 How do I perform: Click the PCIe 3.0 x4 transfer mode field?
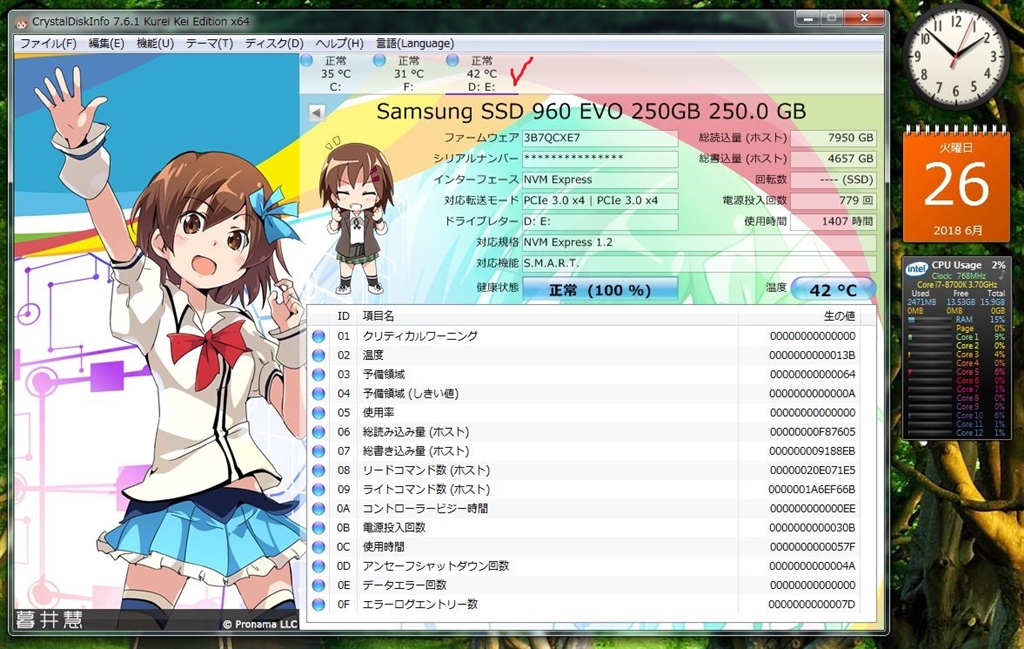coord(600,200)
